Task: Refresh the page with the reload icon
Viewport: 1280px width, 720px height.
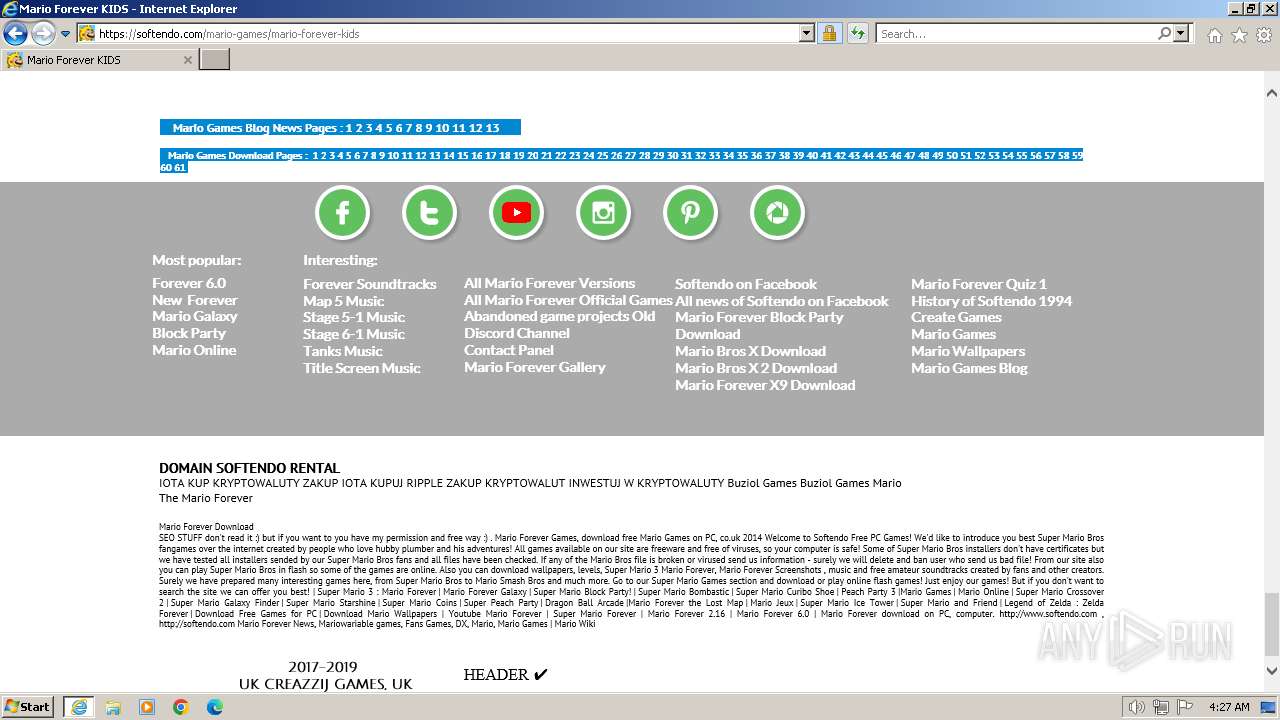Action: tap(857, 33)
